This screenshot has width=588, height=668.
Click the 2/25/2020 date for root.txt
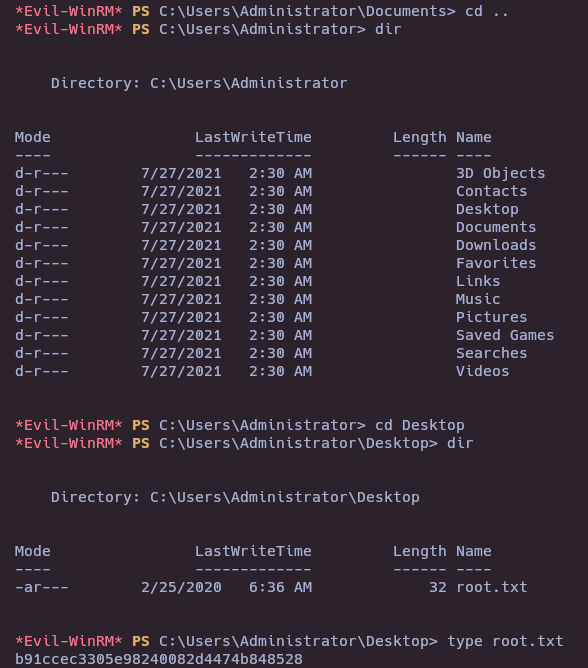coord(181,587)
